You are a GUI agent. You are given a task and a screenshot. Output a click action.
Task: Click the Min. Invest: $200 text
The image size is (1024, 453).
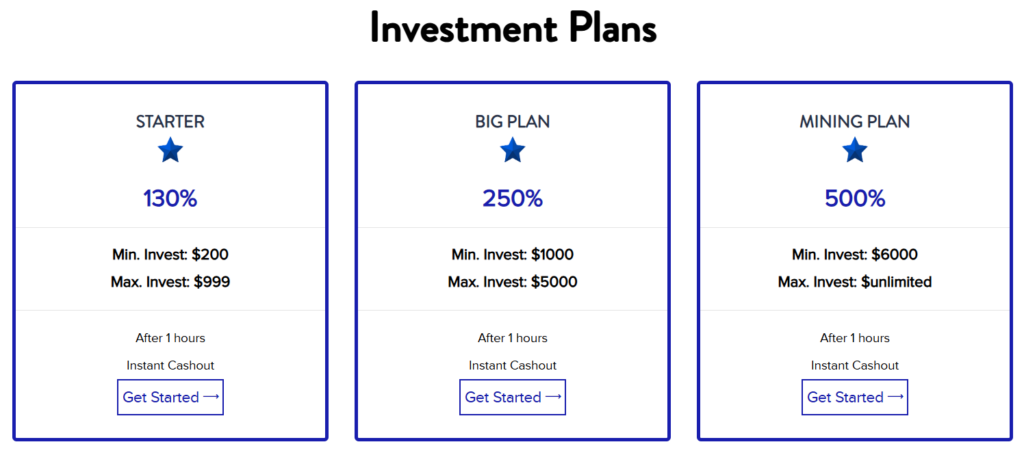(170, 255)
